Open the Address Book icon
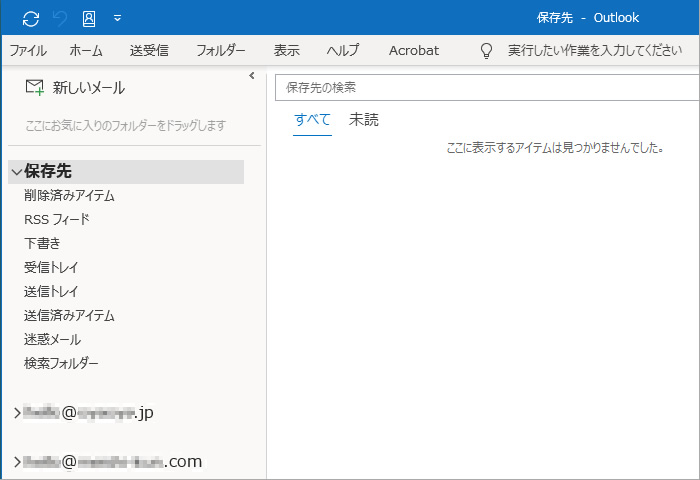Screen dimensions: 700x480 pyautogui.click(x=89, y=19)
